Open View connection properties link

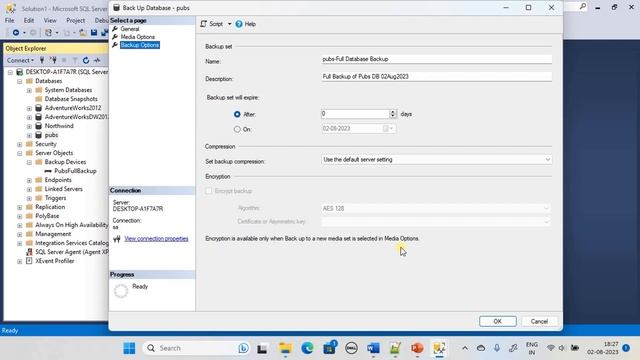(x=156, y=239)
